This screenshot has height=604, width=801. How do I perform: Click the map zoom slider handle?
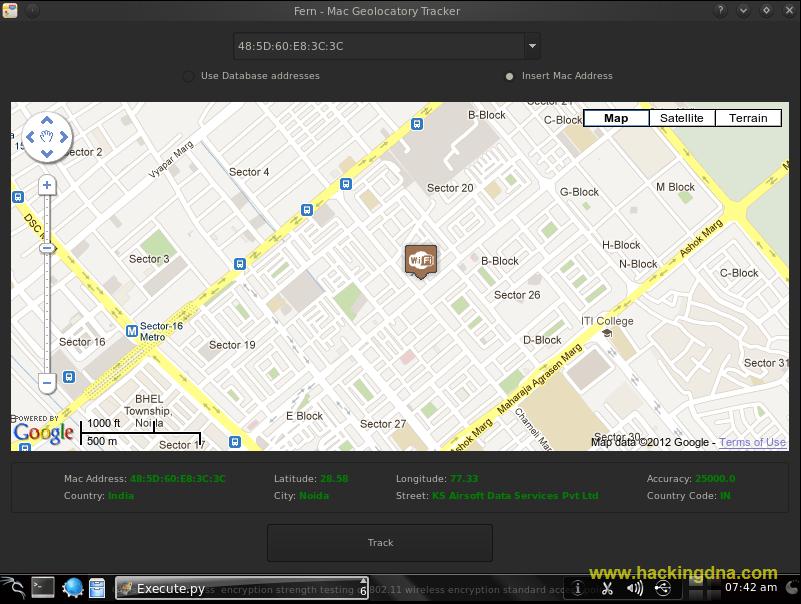click(x=47, y=248)
